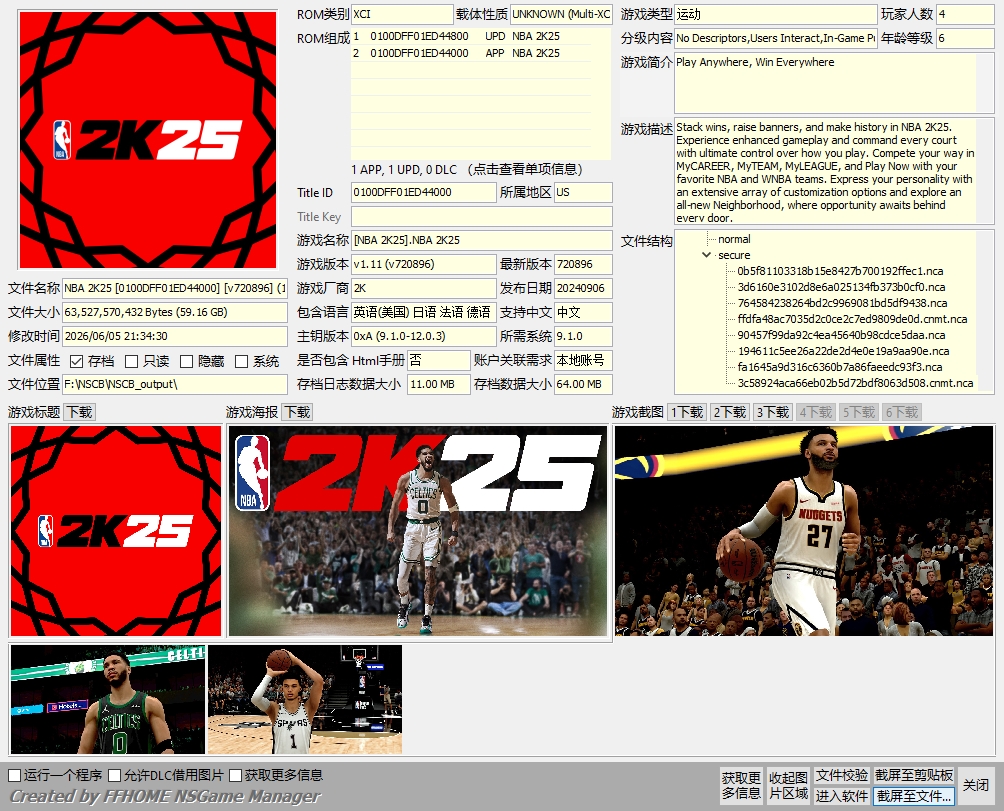The height and width of the screenshot is (811, 1004).
Task: Select the red 2K25 title image thumbnail
Action: click(116, 531)
